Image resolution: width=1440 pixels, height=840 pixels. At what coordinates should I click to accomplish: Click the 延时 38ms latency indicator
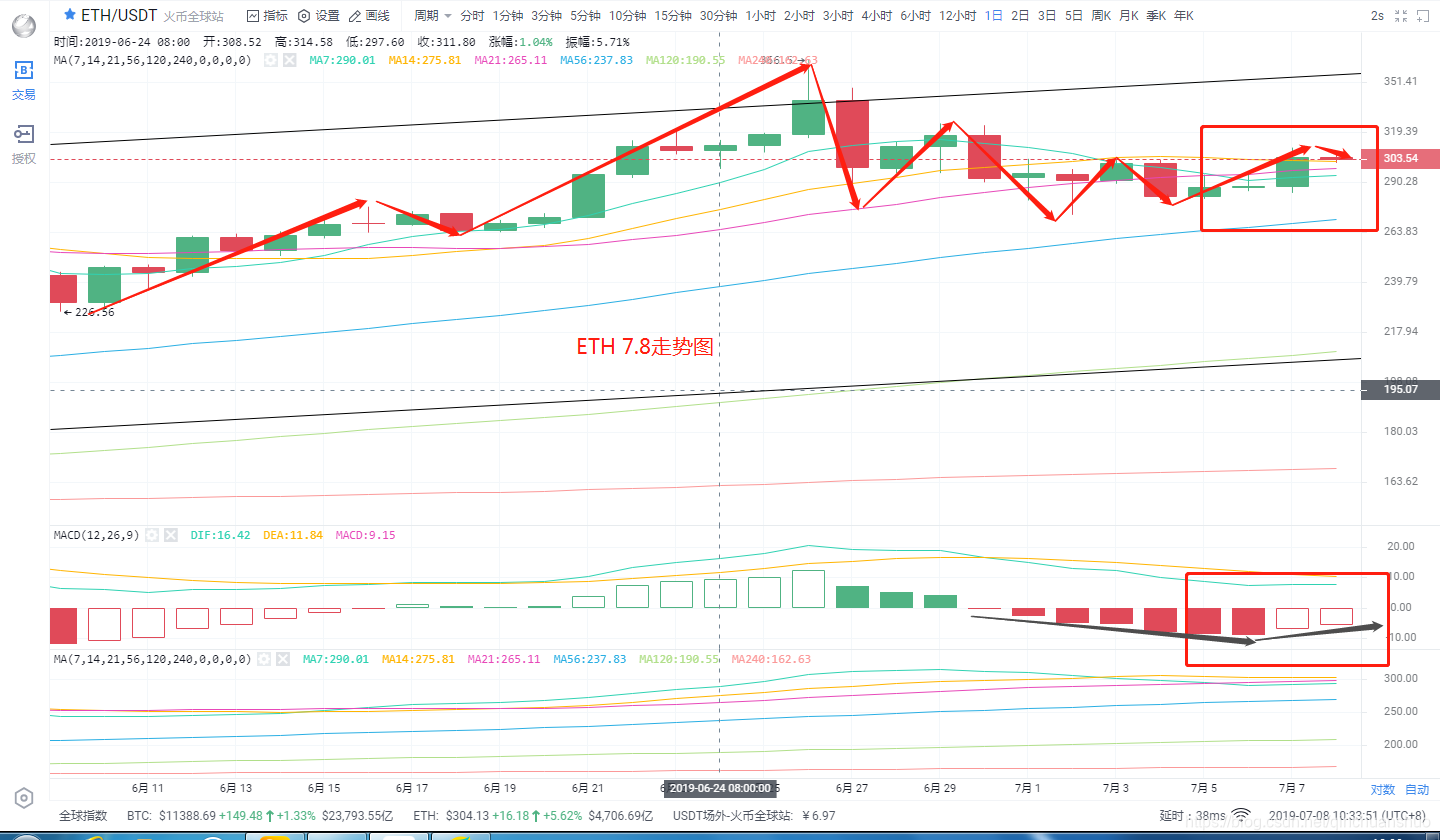coord(1192,816)
